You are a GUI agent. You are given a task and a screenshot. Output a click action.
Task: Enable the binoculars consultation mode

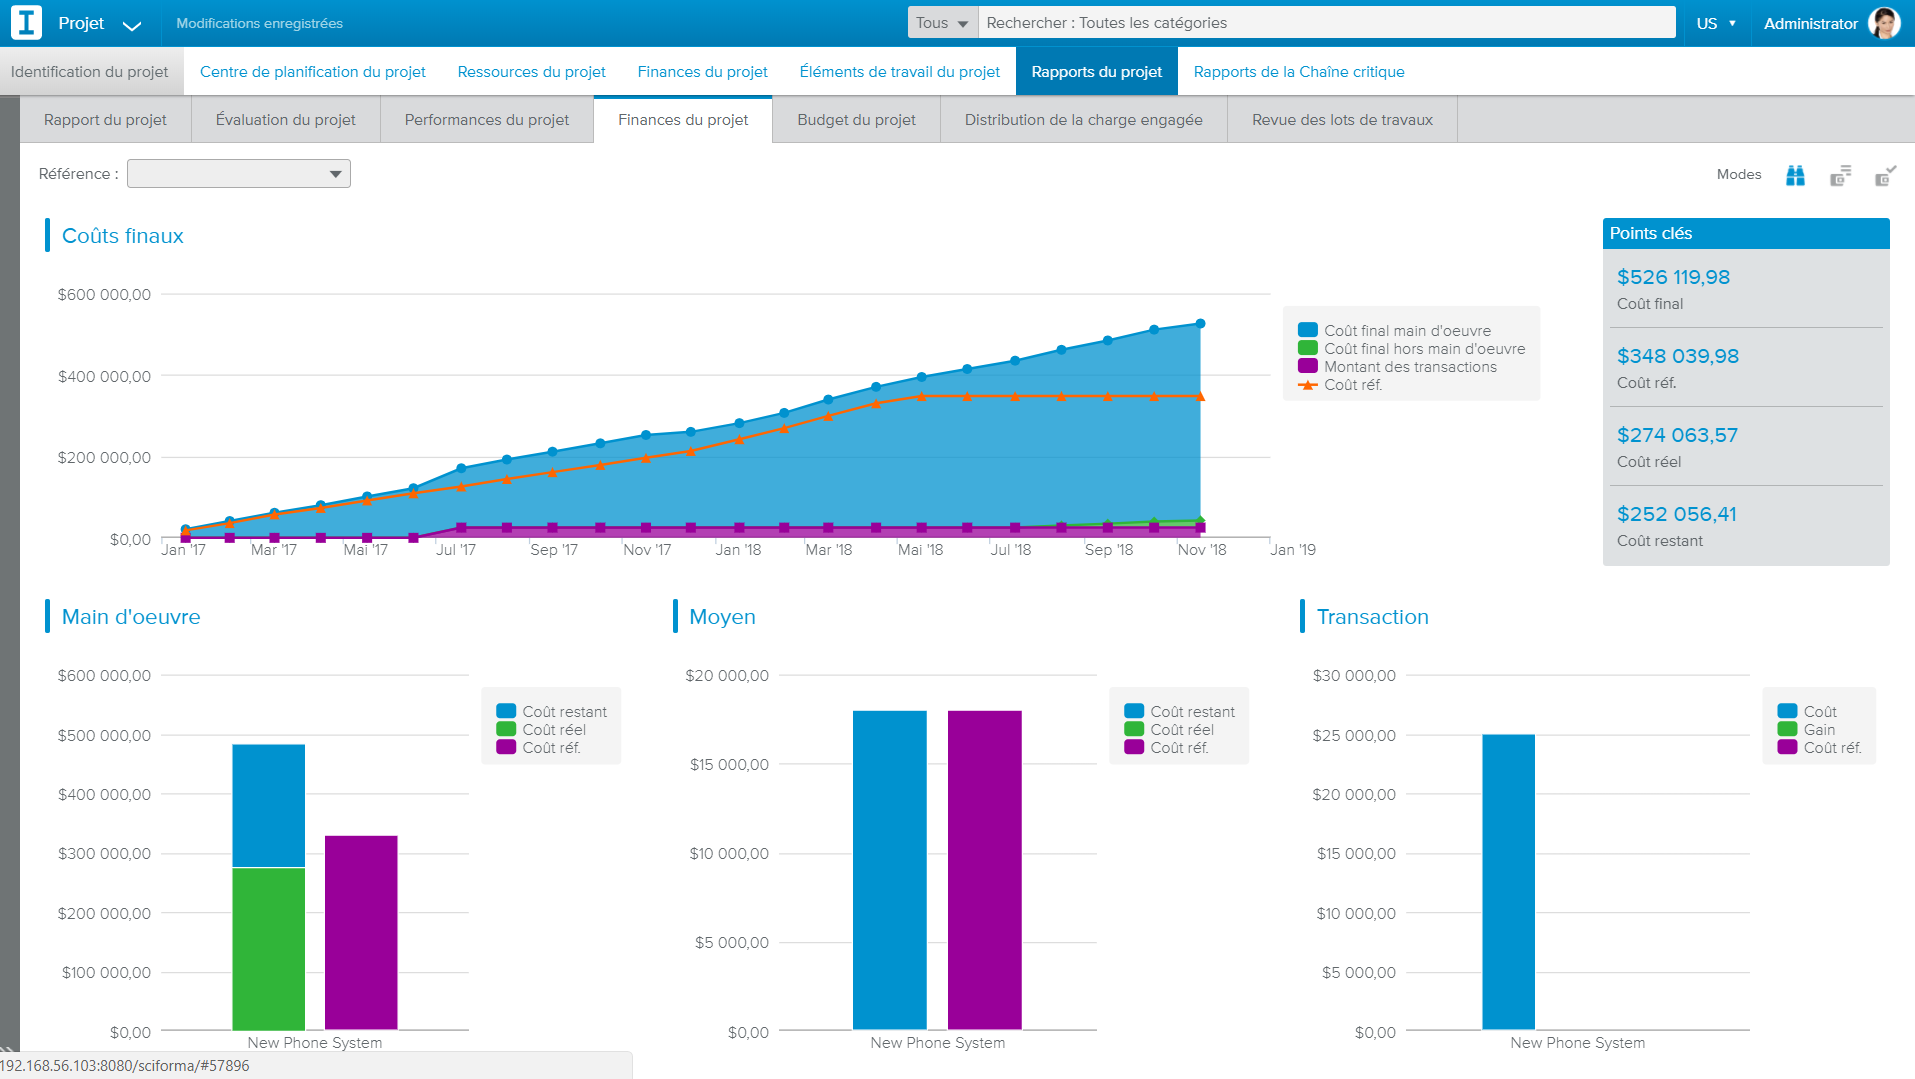pos(1795,175)
